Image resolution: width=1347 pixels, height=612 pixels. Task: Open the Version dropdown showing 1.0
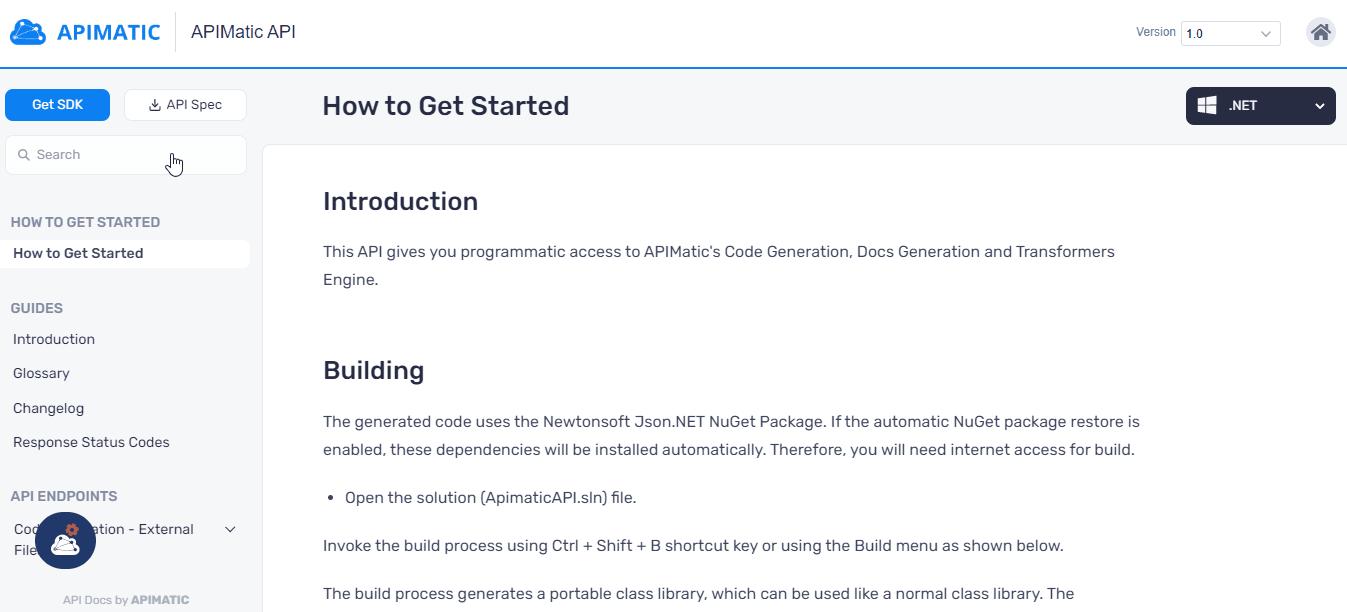(1229, 33)
